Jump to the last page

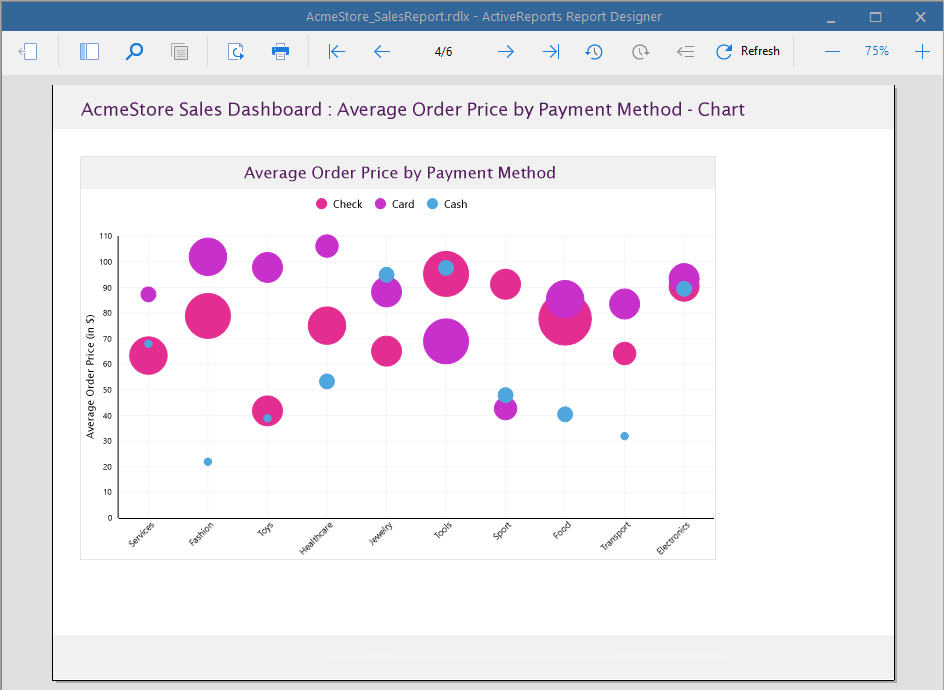550,52
